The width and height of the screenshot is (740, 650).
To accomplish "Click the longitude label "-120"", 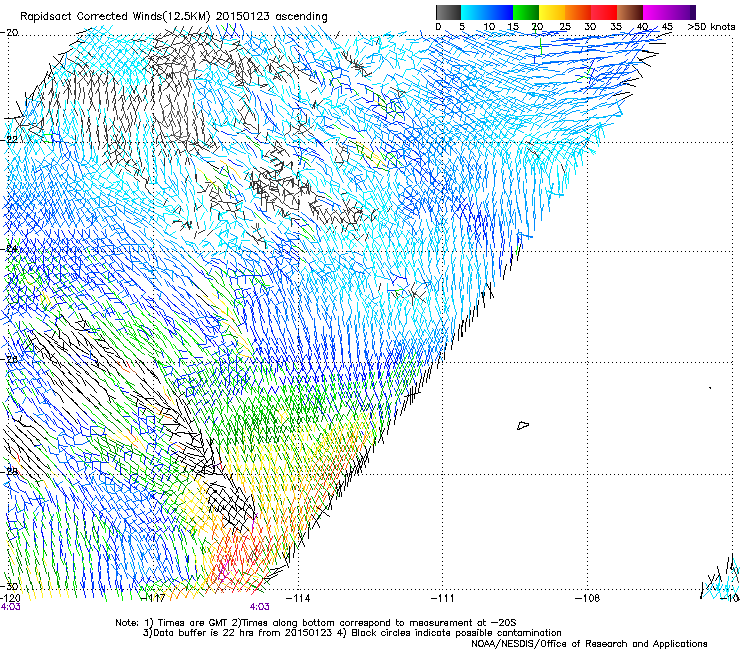I will (10, 598).
